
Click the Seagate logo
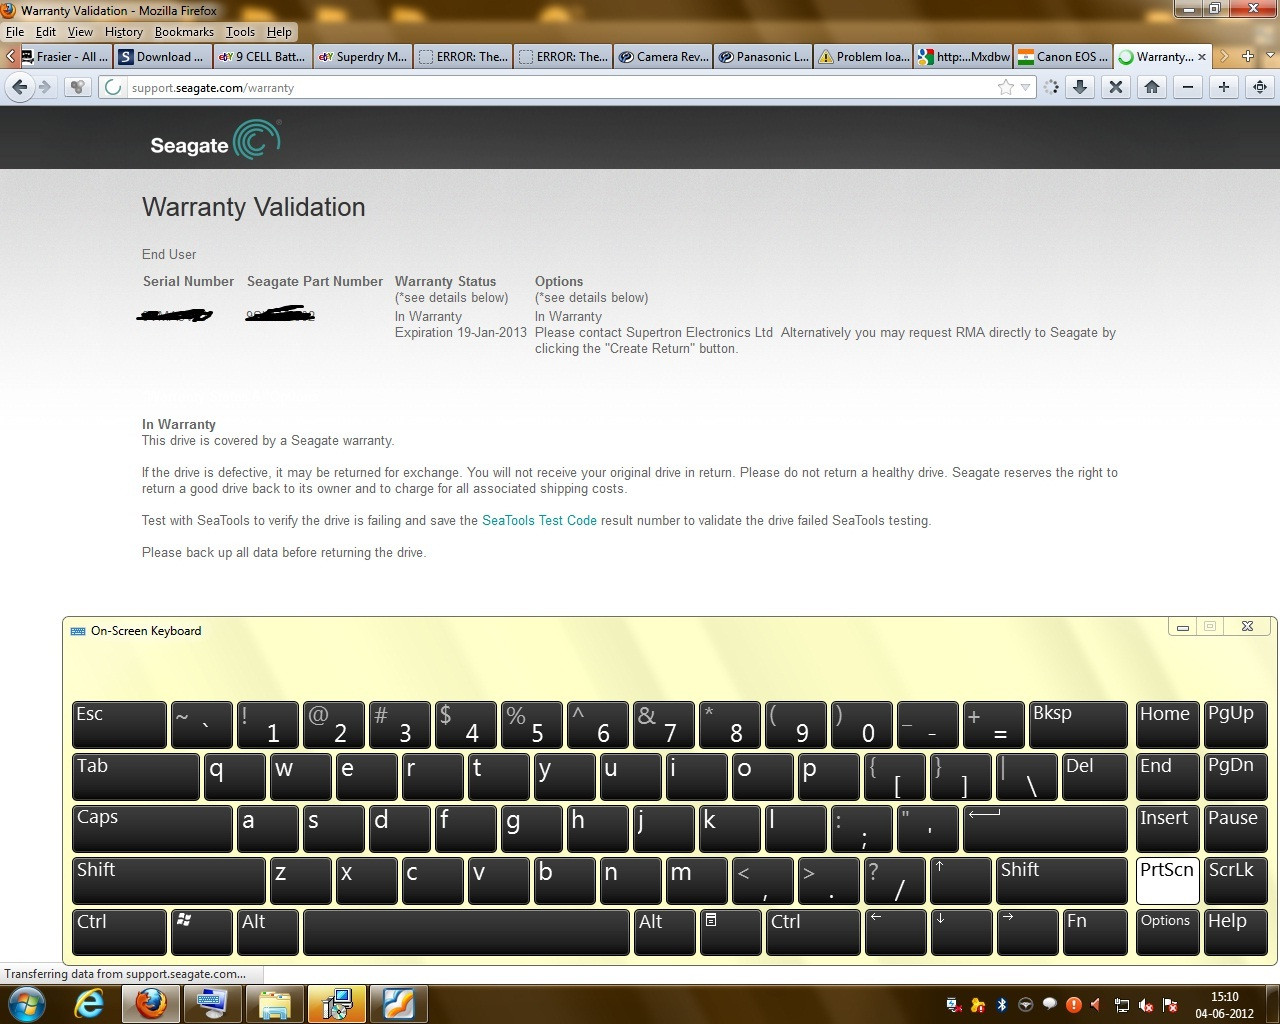215,141
